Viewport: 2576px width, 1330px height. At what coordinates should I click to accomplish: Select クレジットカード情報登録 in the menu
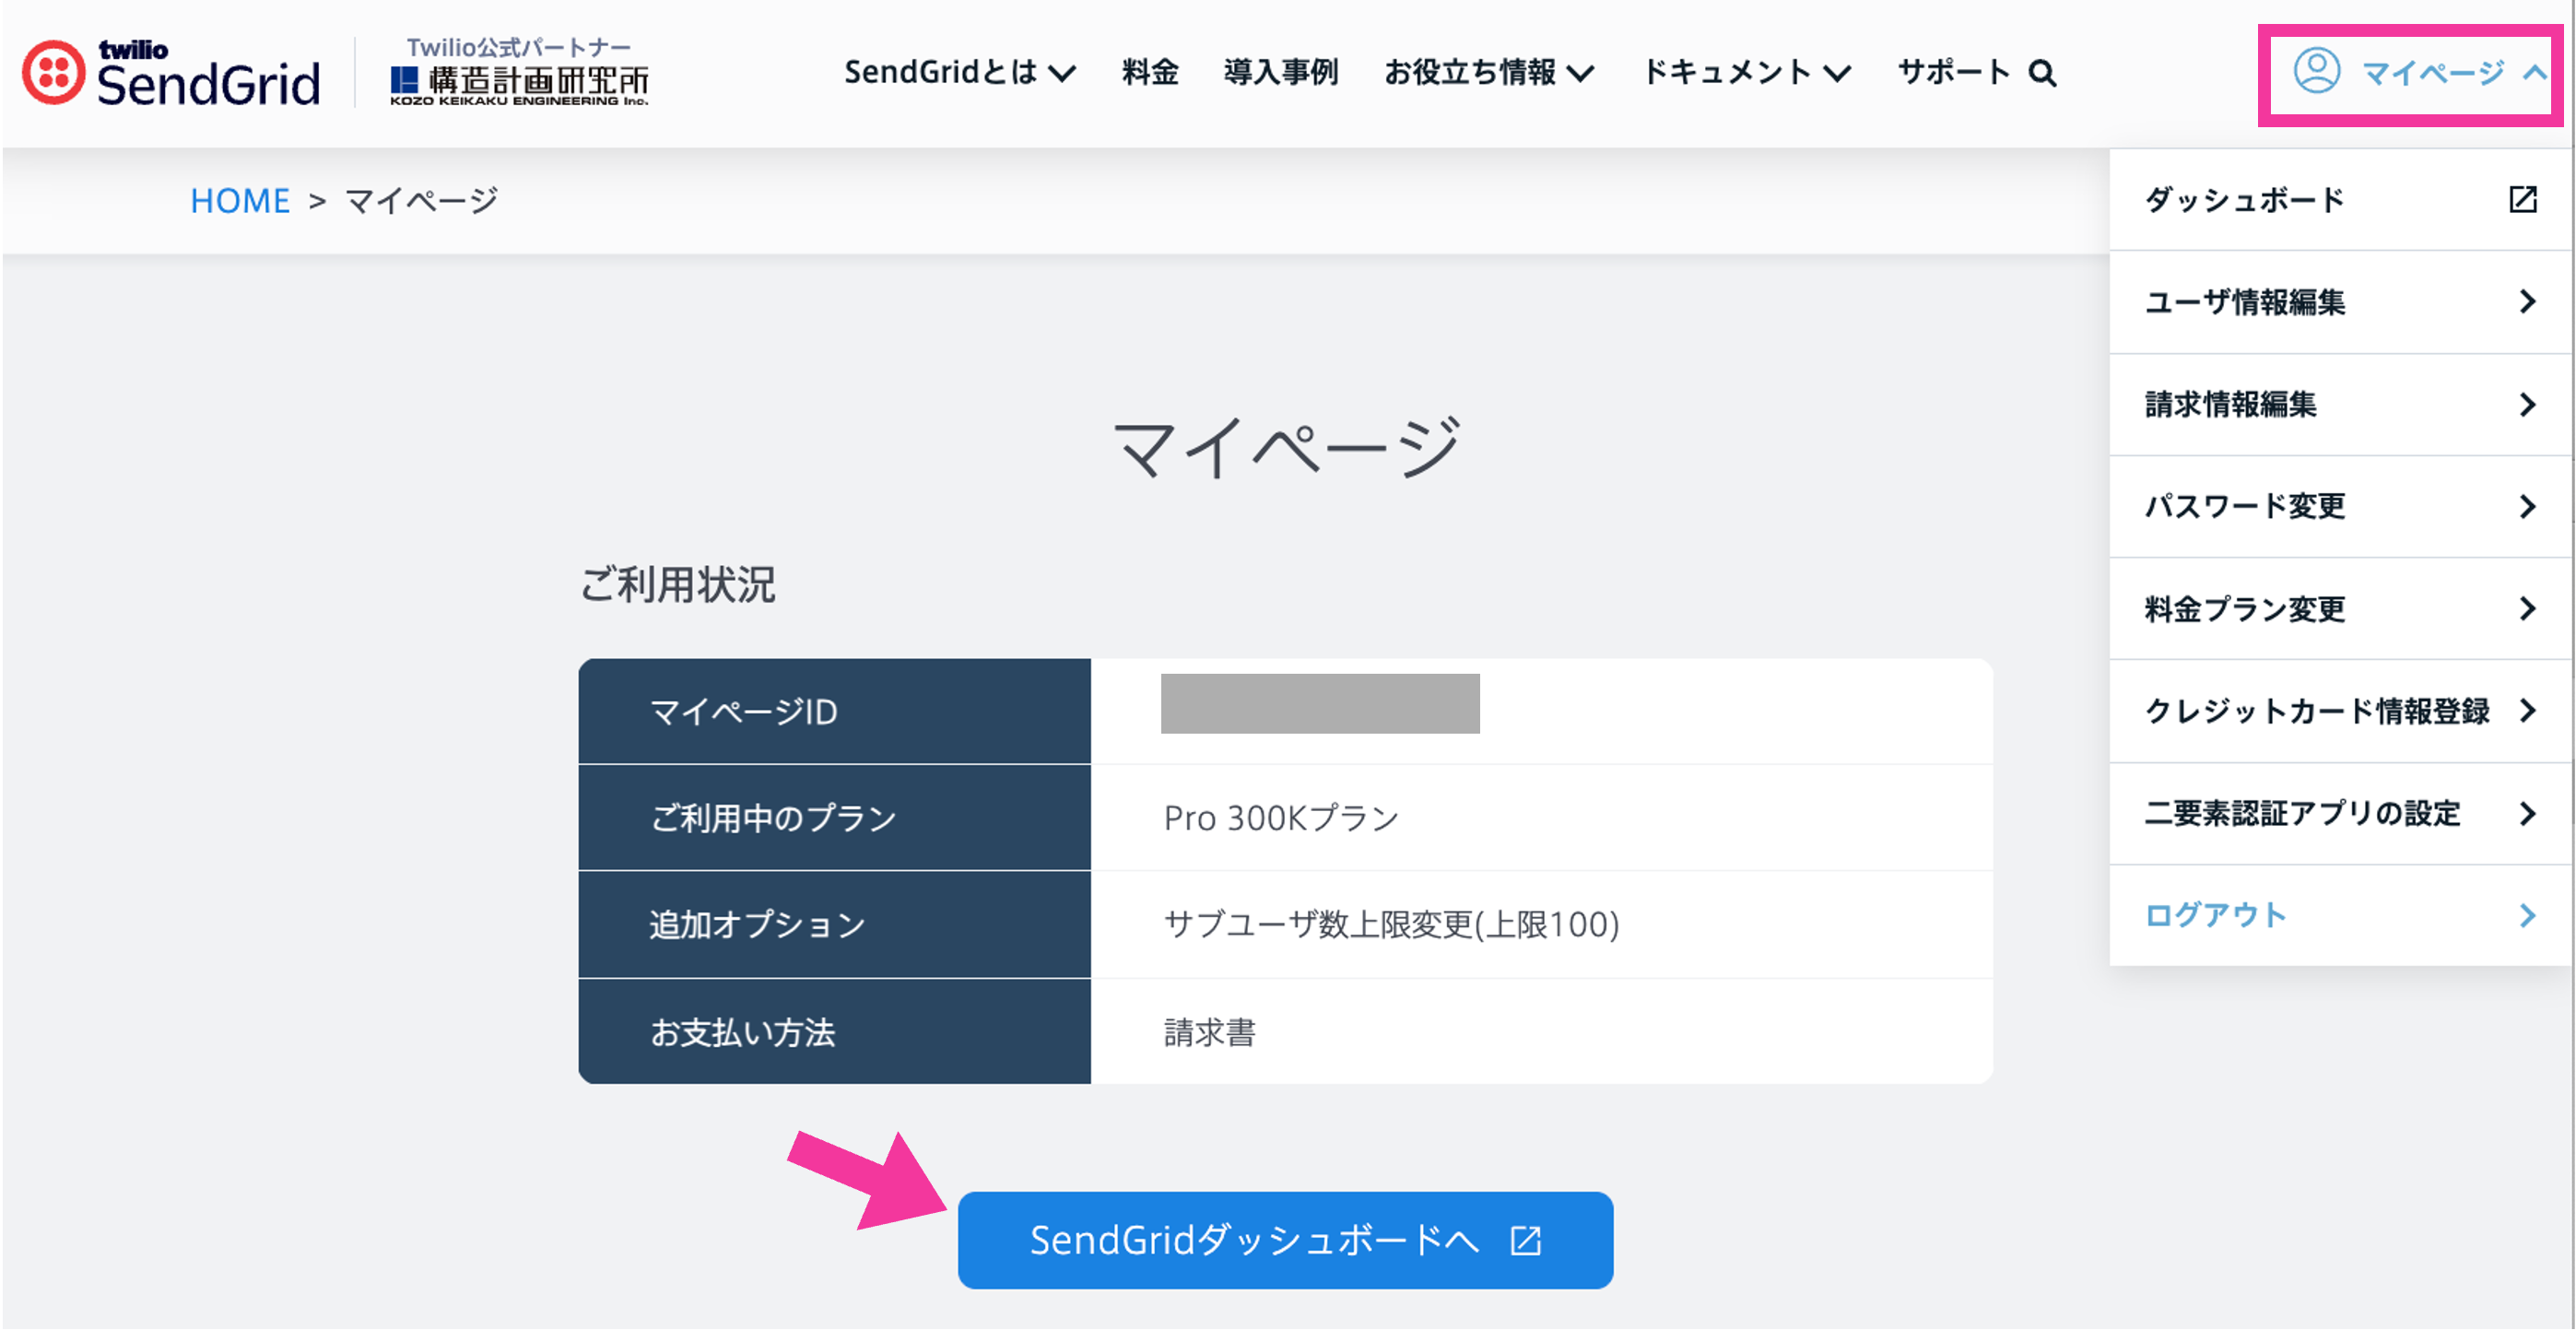2341,710
